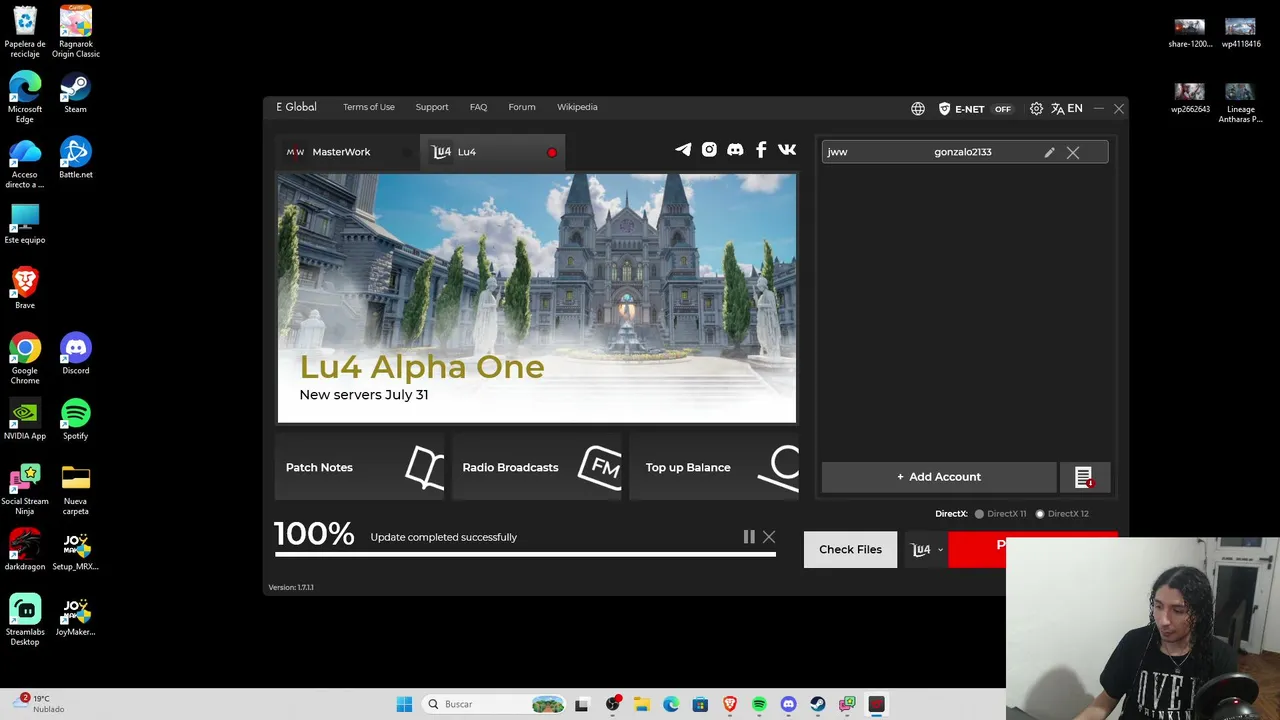Open the account list document icon
1280x720 pixels.
pos(1084,477)
